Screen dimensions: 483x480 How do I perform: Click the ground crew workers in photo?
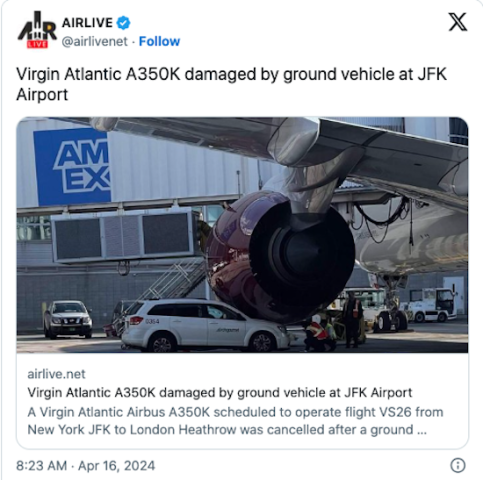tap(333, 323)
